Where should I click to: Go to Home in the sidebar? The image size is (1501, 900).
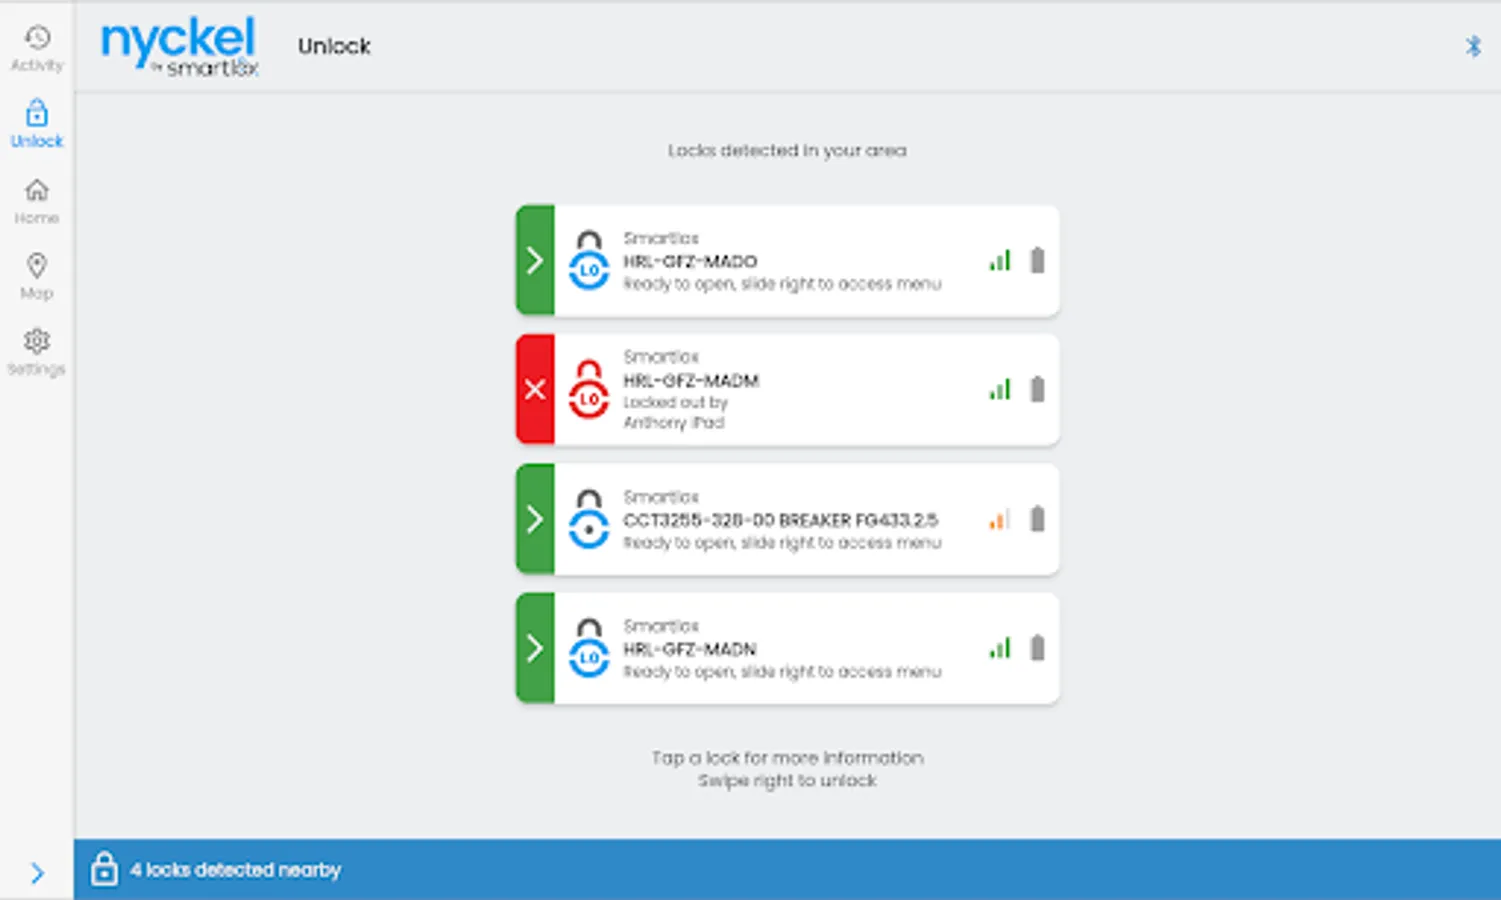click(x=37, y=201)
